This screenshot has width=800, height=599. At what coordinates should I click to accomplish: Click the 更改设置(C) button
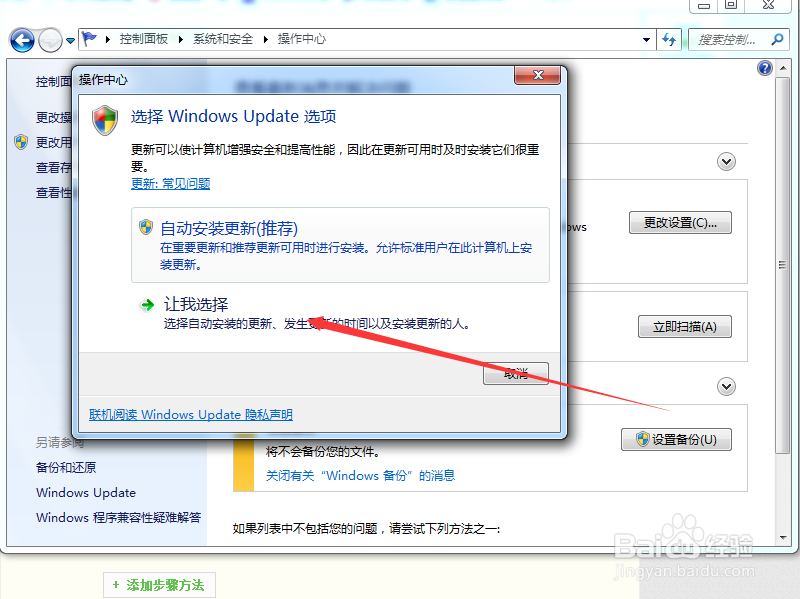(680, 222)
